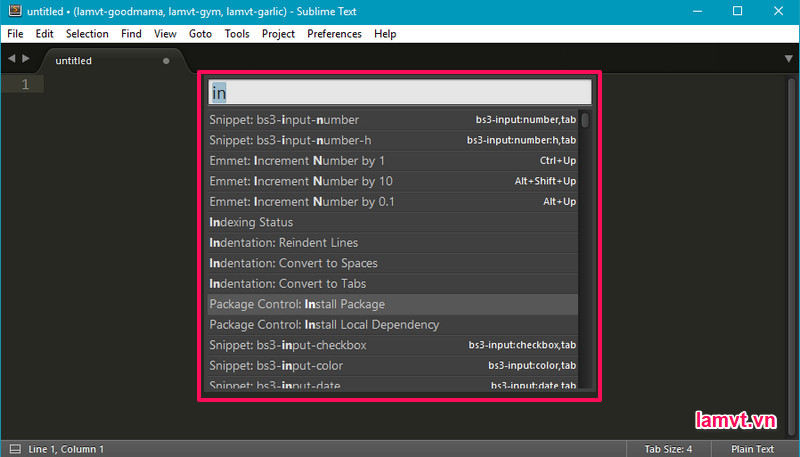Click the unsaved dot on untitled tab
The height and width of the screenshot is (457, 800).
click(166, 61)
